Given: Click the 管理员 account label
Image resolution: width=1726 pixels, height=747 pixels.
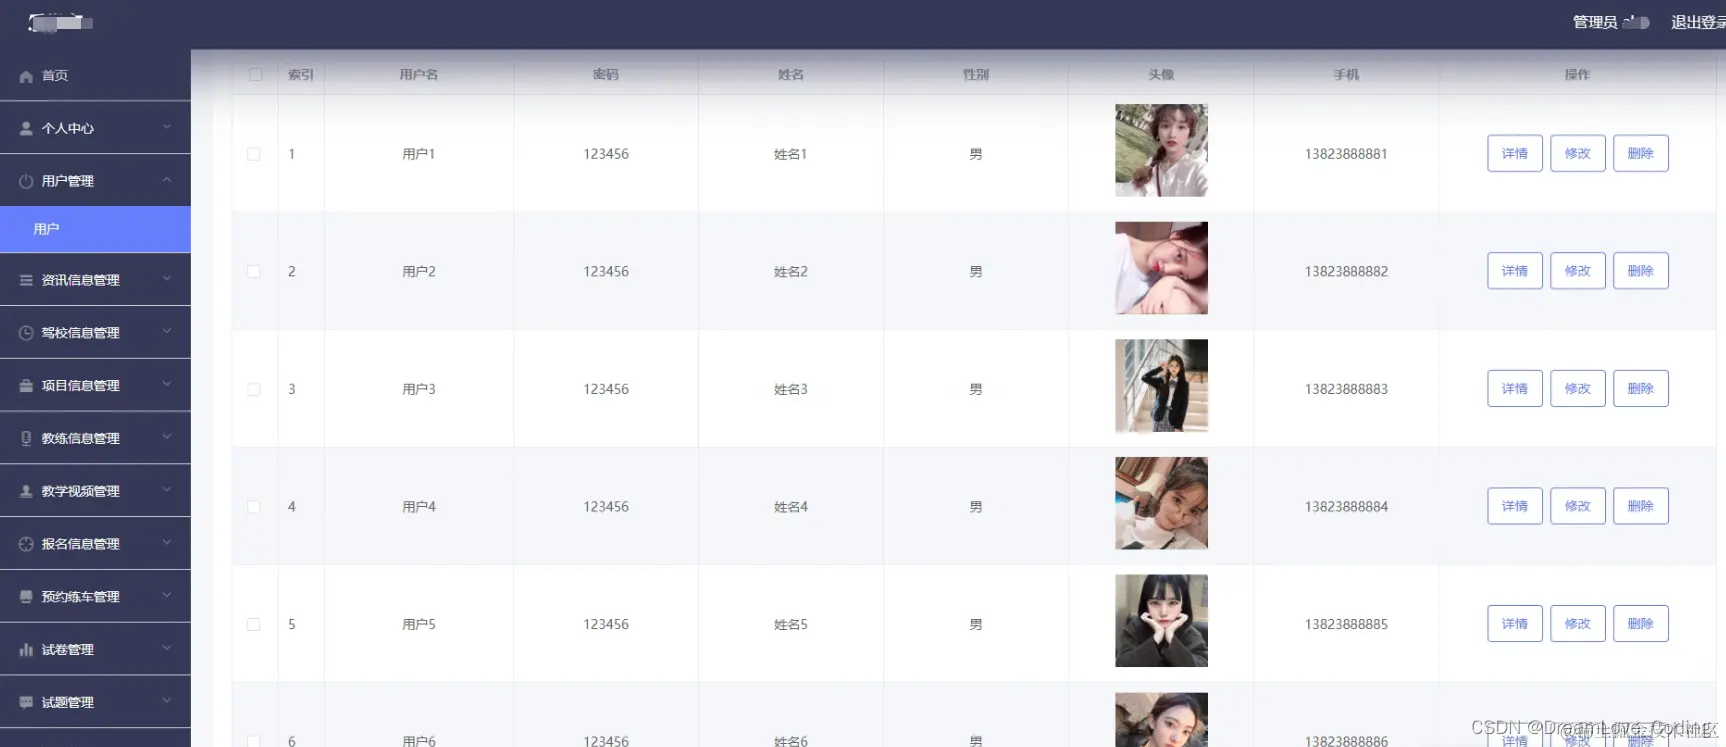Looking at the screenshot, I should point(1595,22).
